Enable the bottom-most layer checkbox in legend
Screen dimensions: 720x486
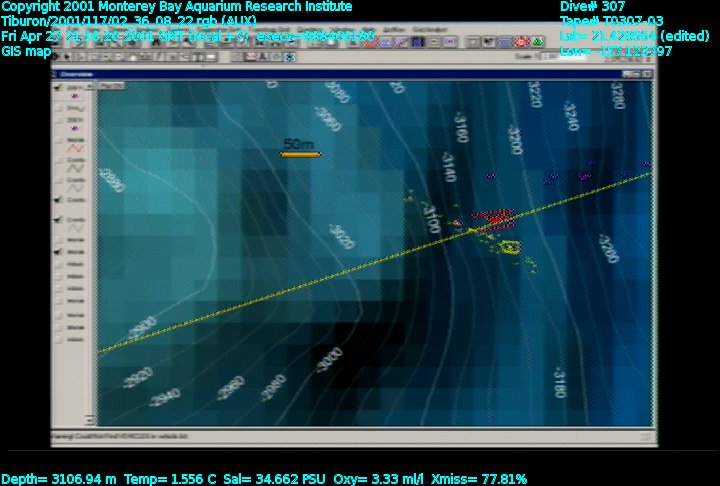tap(58, 340)
